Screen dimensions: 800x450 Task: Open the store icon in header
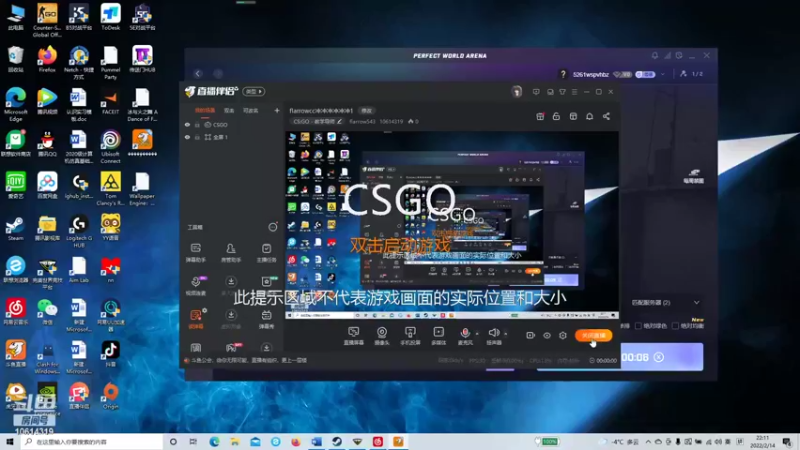click(x=573, y=116)
